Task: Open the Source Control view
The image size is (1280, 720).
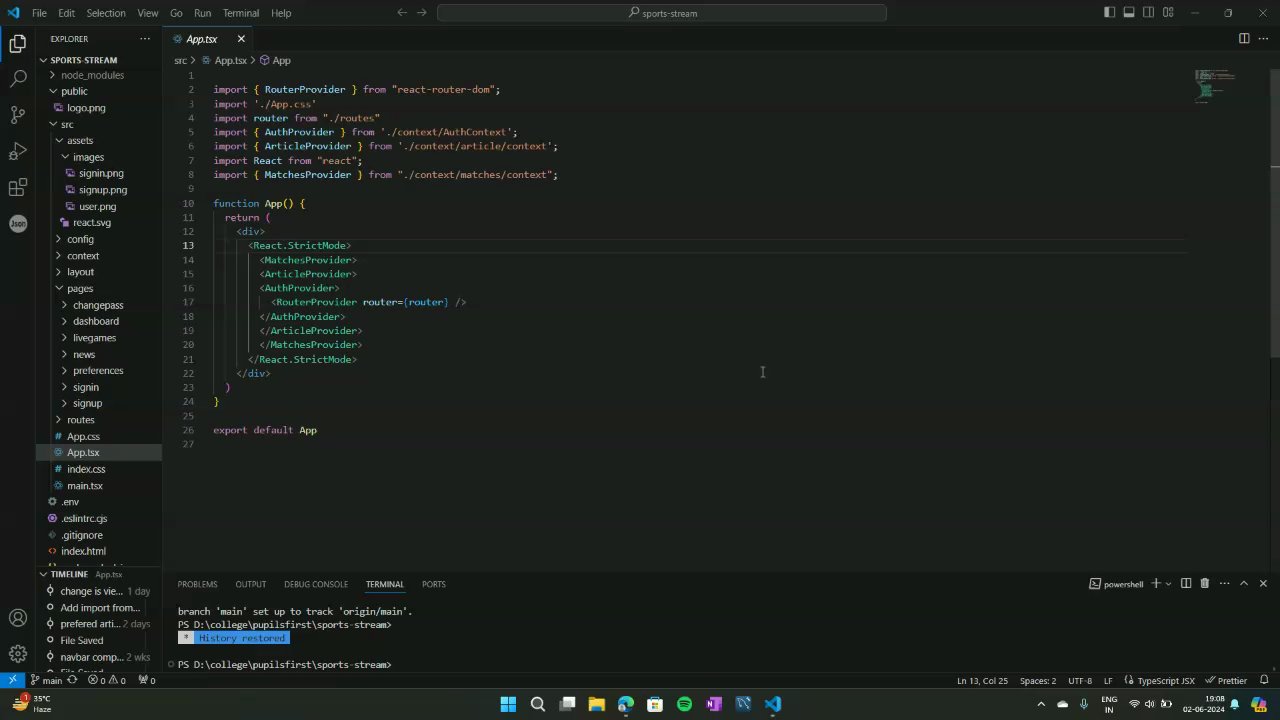Action: coord(18,115)
